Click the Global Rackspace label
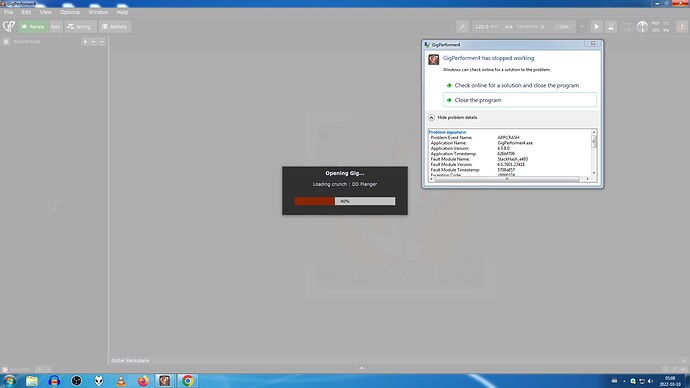Viewport: 690px width, 388px height. 130,360
